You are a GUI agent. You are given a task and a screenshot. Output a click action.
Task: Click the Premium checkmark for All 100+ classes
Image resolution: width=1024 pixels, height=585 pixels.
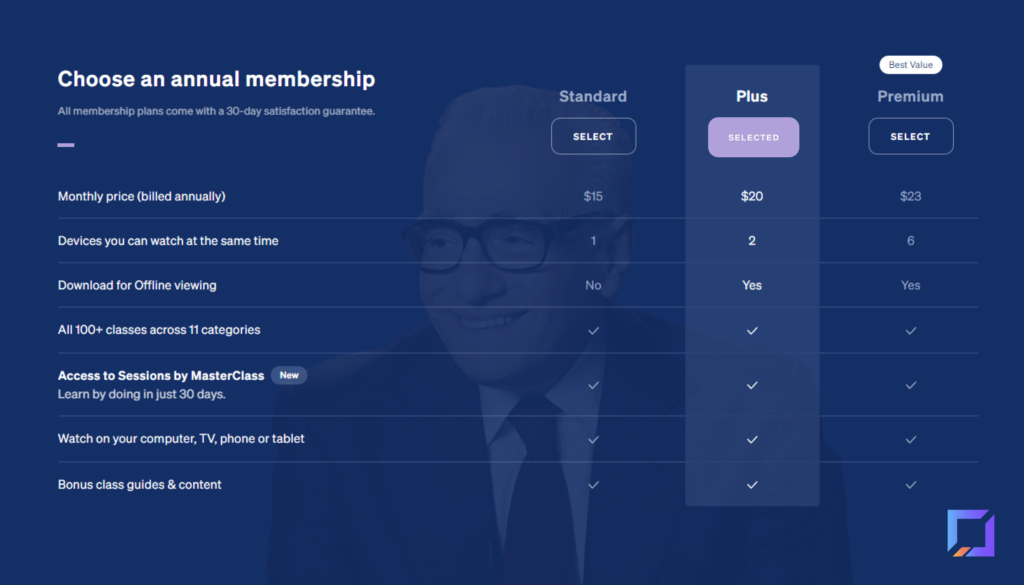[910, 330]
